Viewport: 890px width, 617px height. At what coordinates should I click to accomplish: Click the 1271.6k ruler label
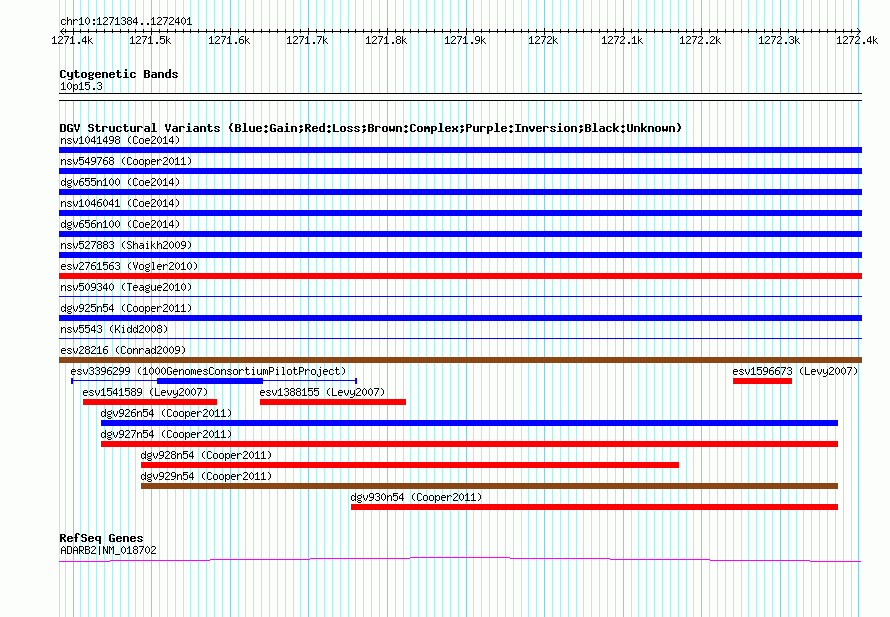pos(229,40)
